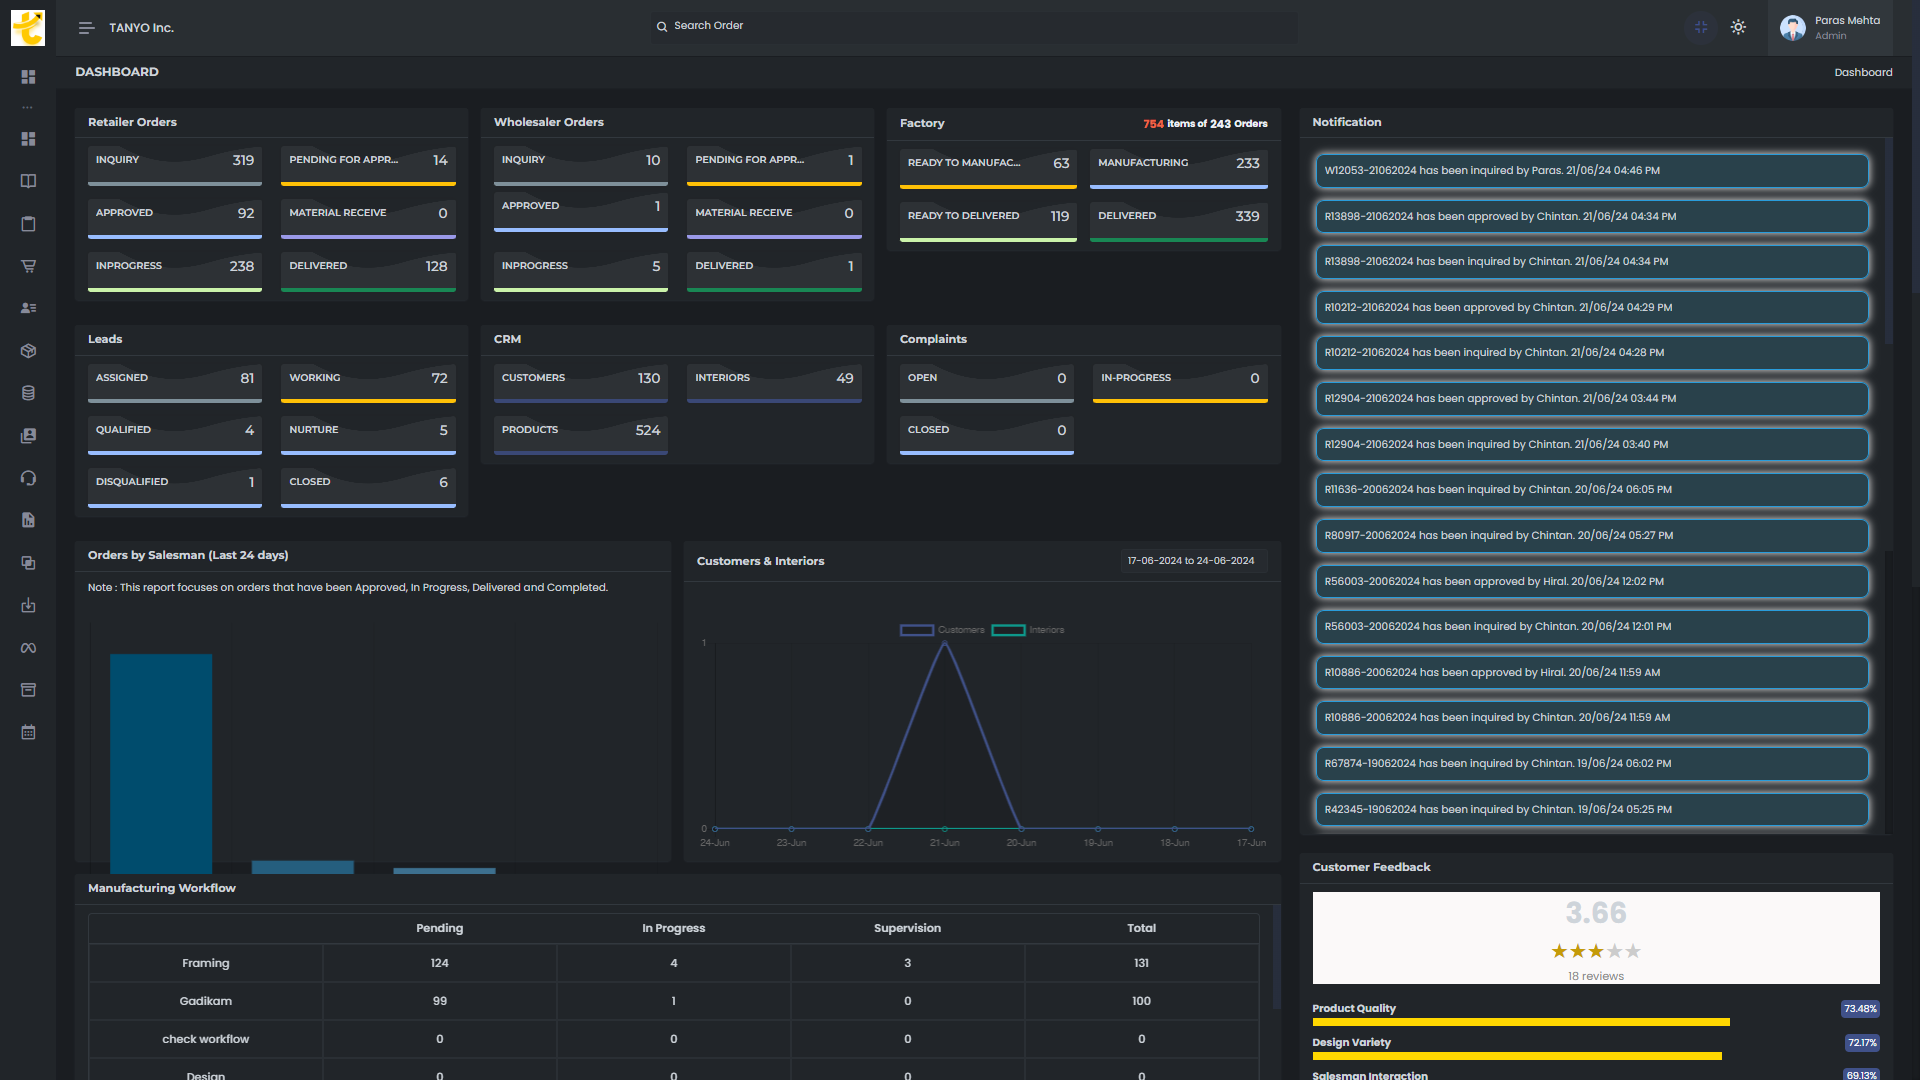Toggle Interiors series in chart legend
The height and width of the screenshot is (1080, 1920).
[1028, 630]
